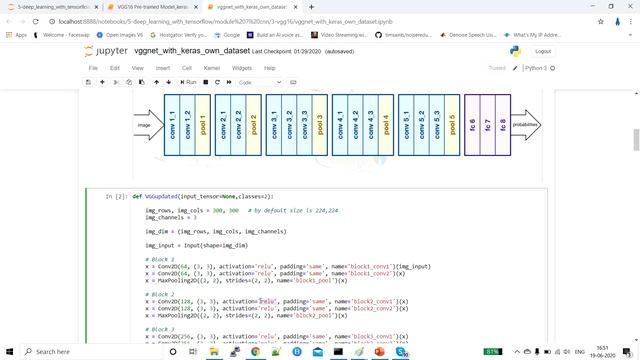The height and width of the screenshot is (360, 640).
Task: Save the notebook with the save icon
Action: pyautogui.click(x=88, y=82)
